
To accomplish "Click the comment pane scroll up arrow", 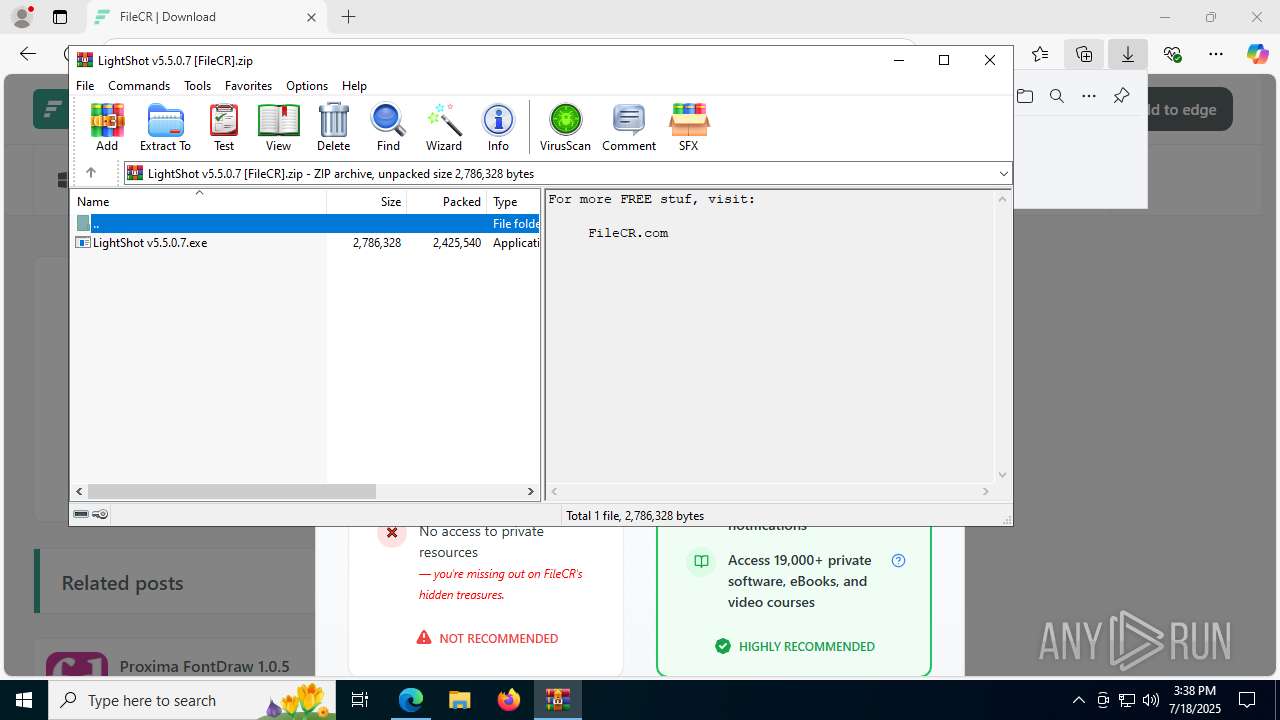I will [x=1002, y=199].
